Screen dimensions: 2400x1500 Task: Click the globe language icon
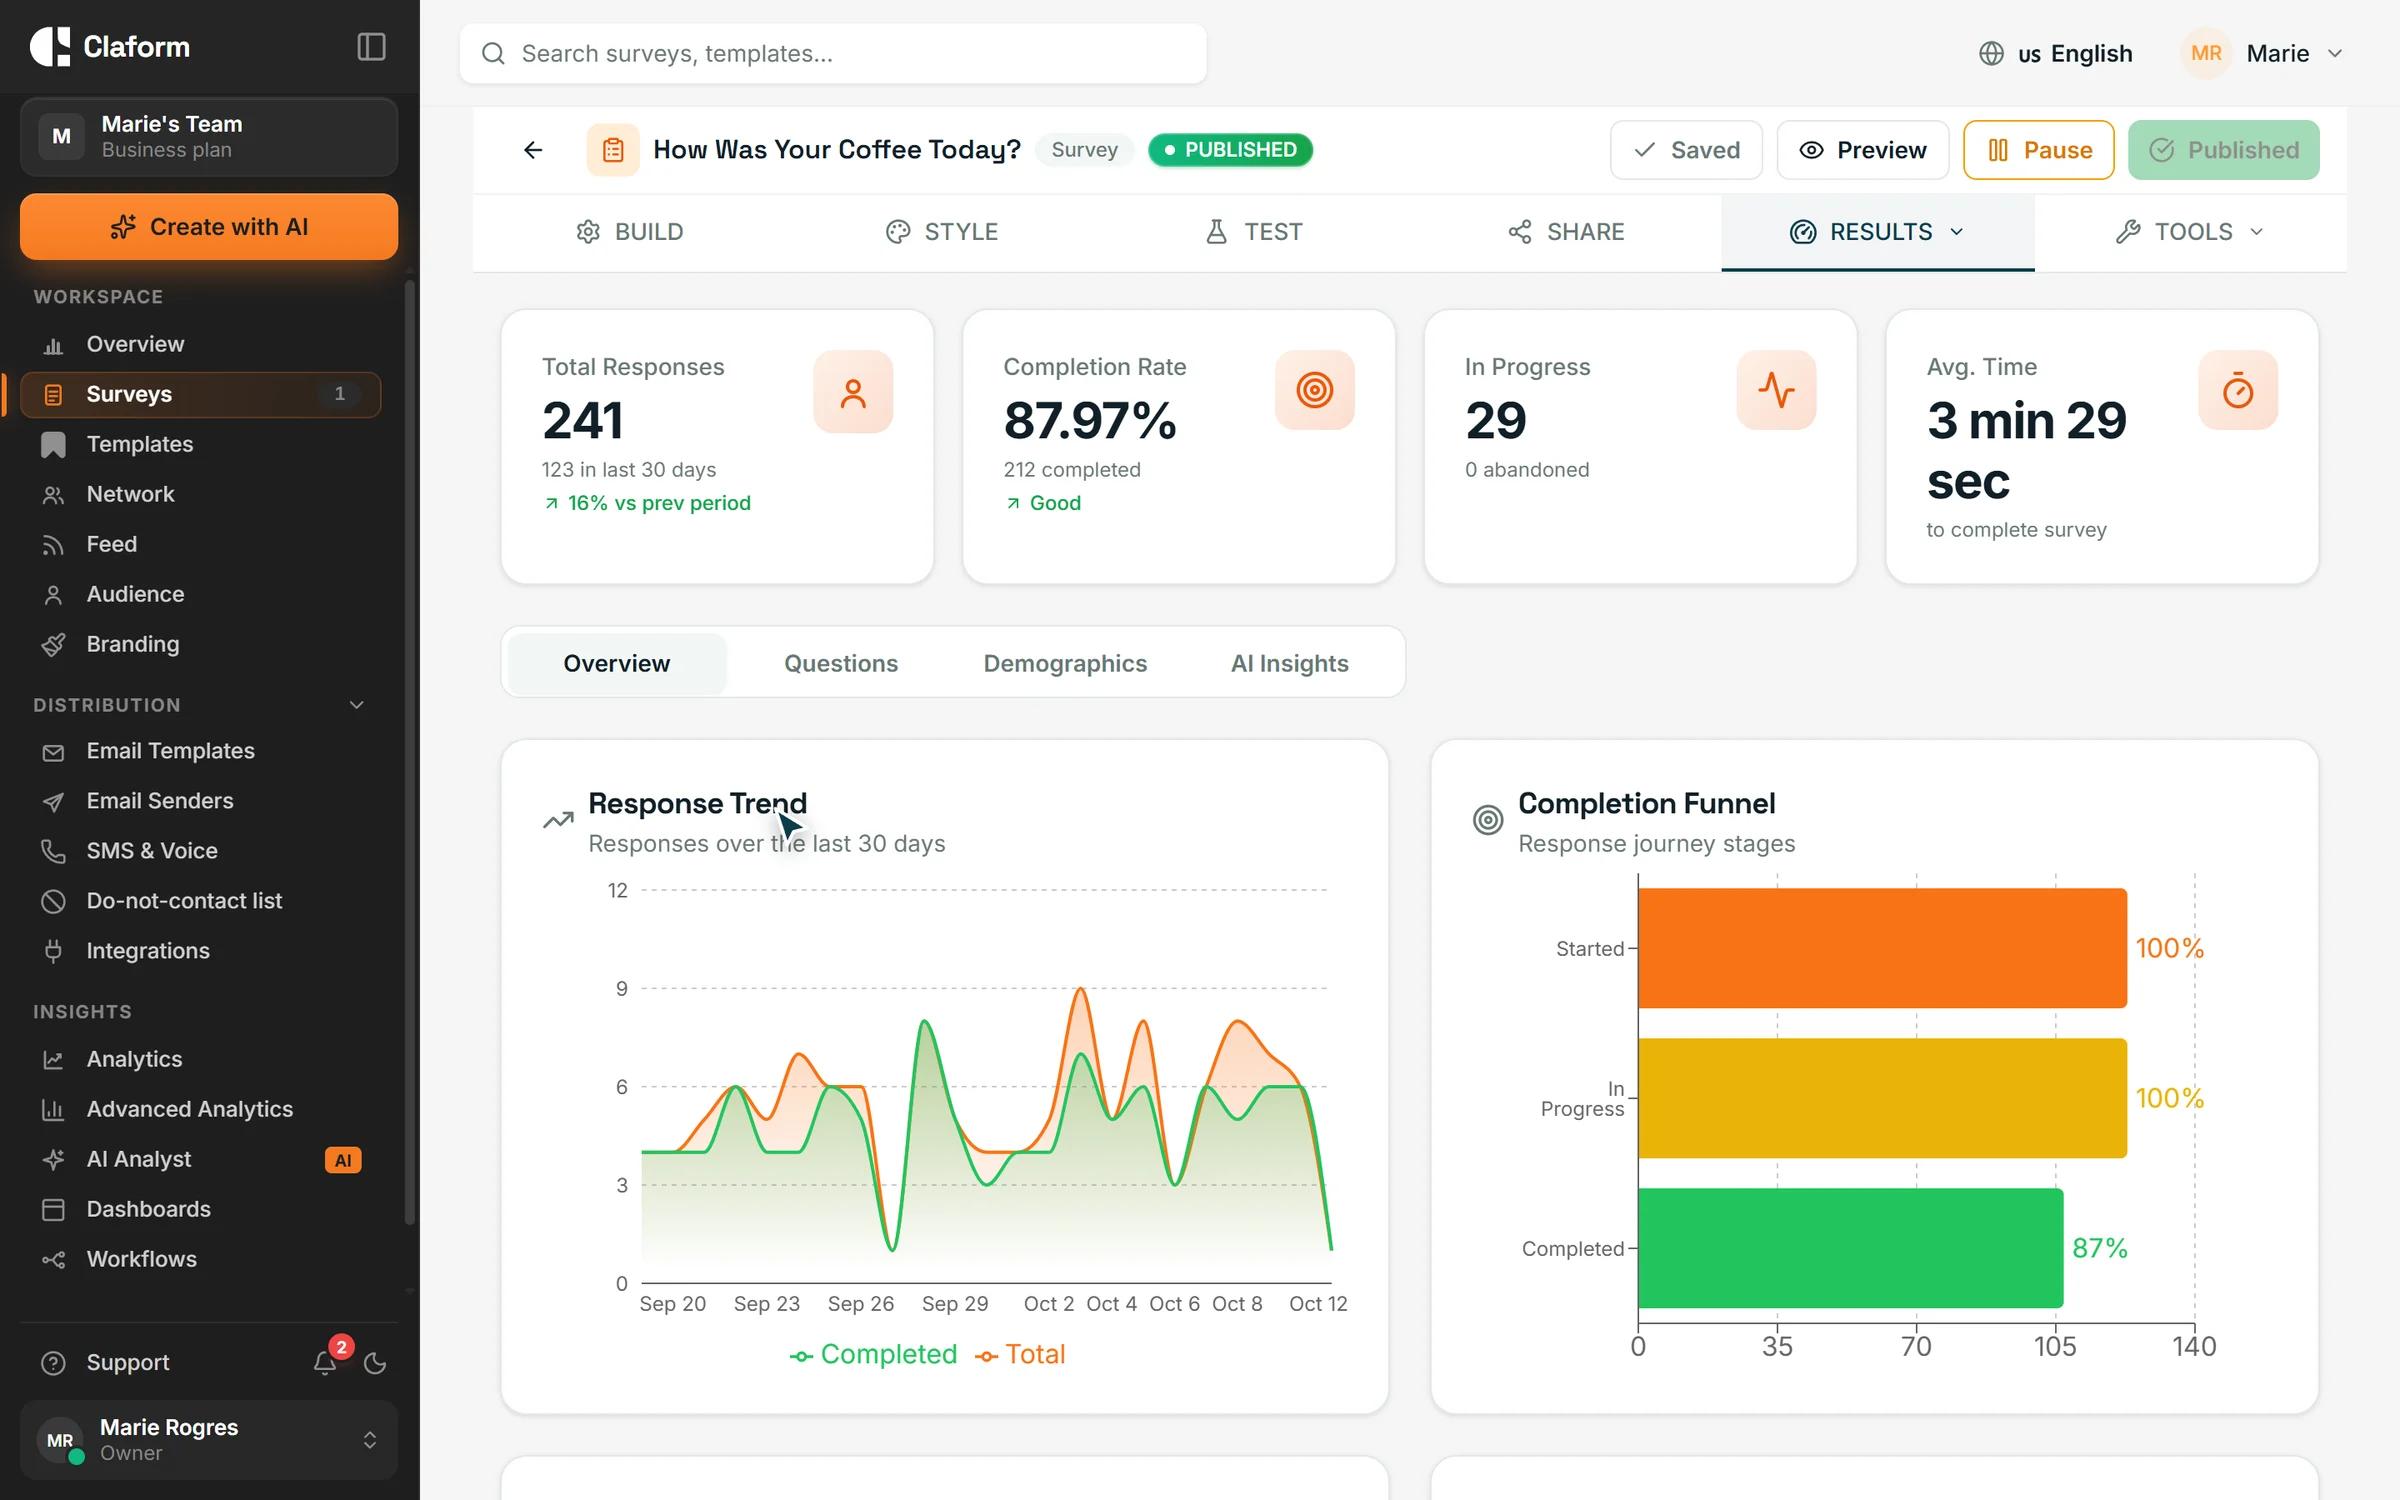click(1991, 54)
